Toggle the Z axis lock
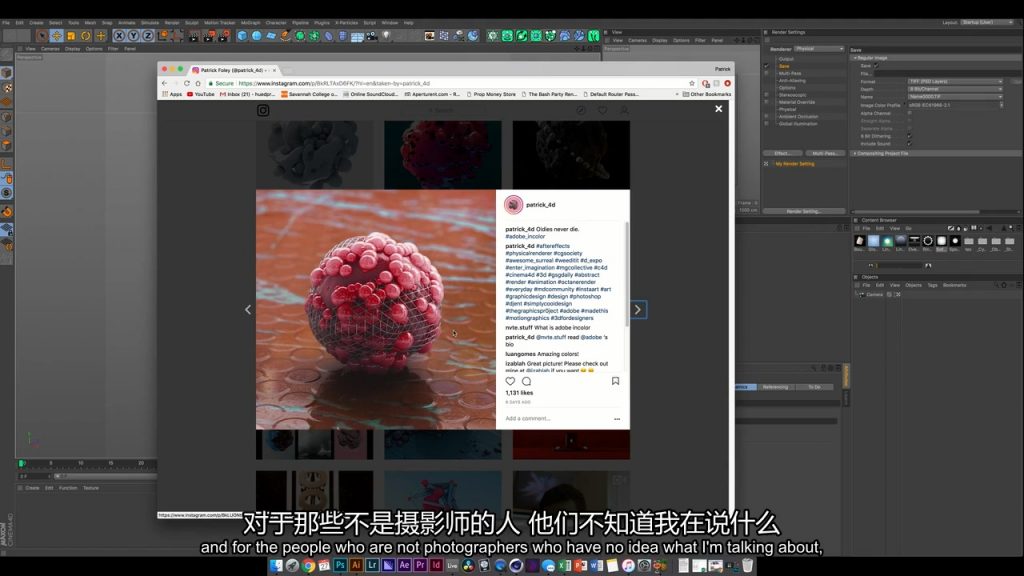1024x576 pixels. click(148, 36)
